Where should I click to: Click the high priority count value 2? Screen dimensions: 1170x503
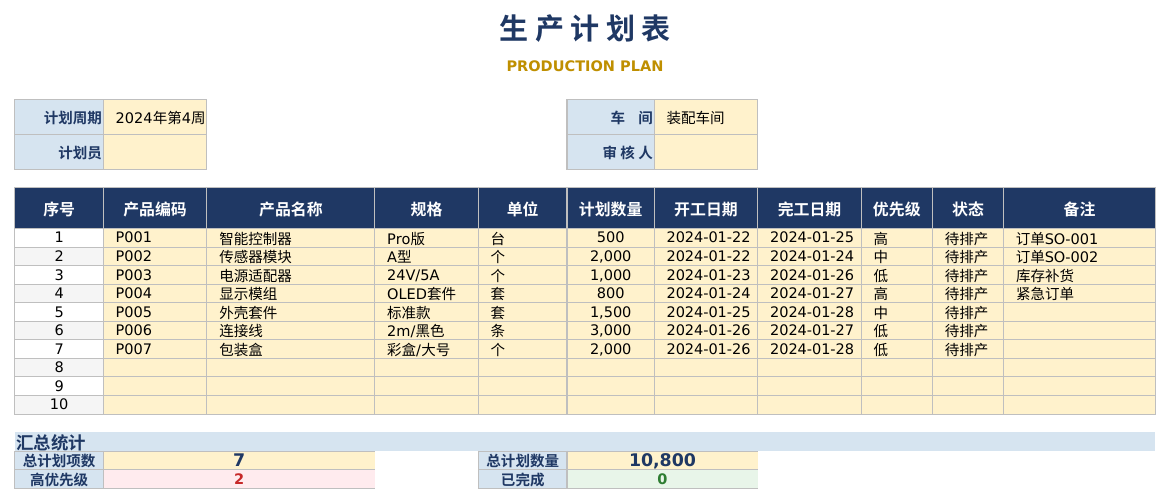click(239, 479)
